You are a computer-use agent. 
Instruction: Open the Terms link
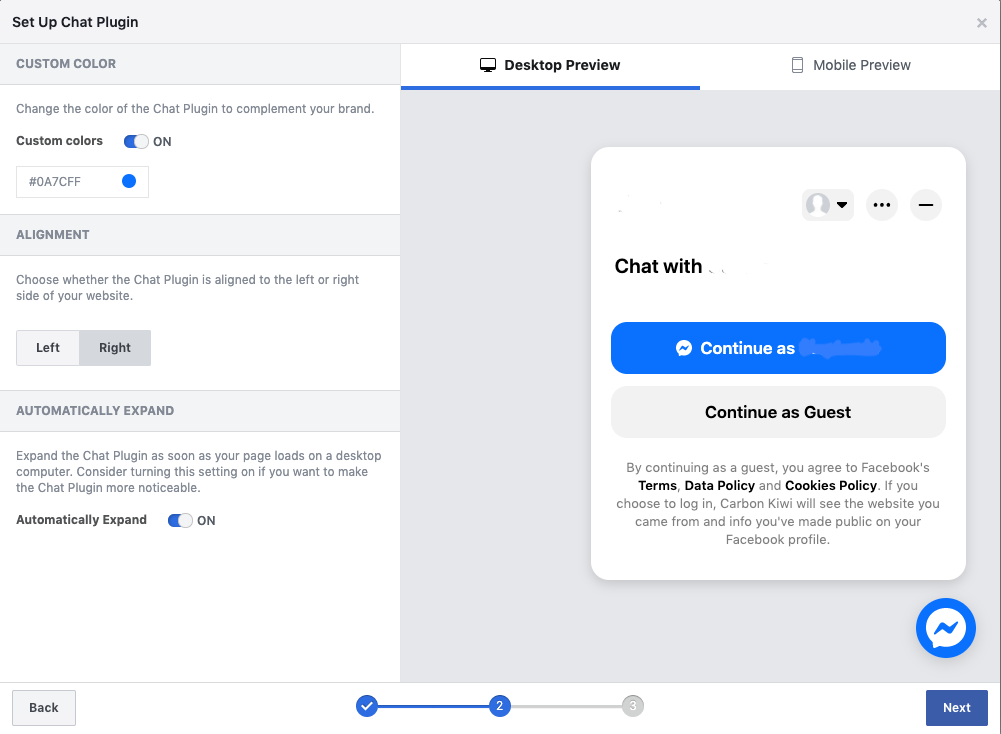tap(657, 486)
